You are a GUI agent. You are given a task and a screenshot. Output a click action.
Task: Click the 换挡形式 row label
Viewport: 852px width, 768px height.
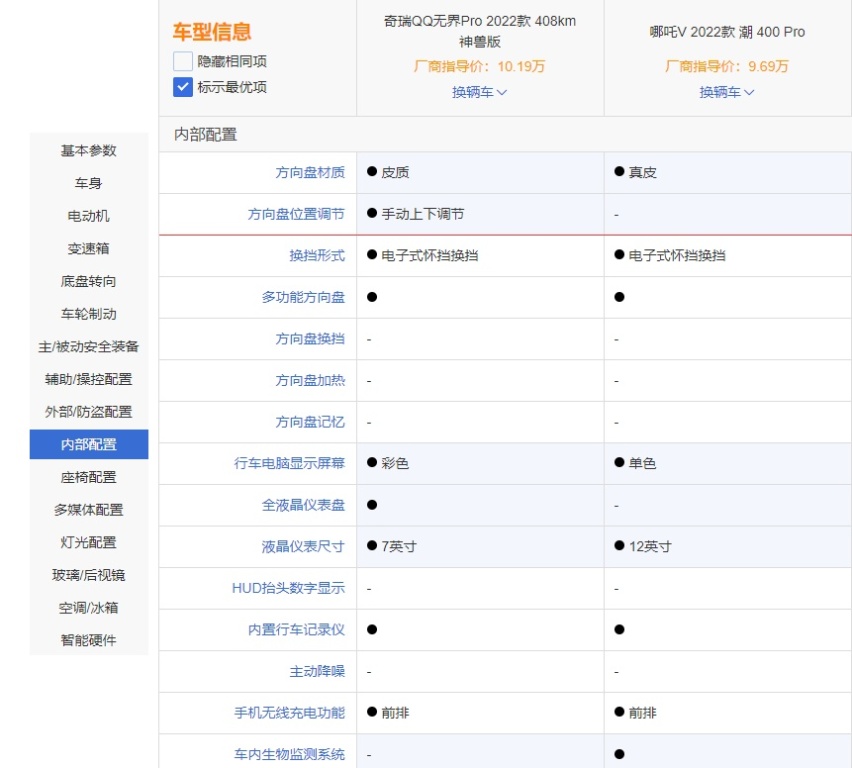coord(317,255)
